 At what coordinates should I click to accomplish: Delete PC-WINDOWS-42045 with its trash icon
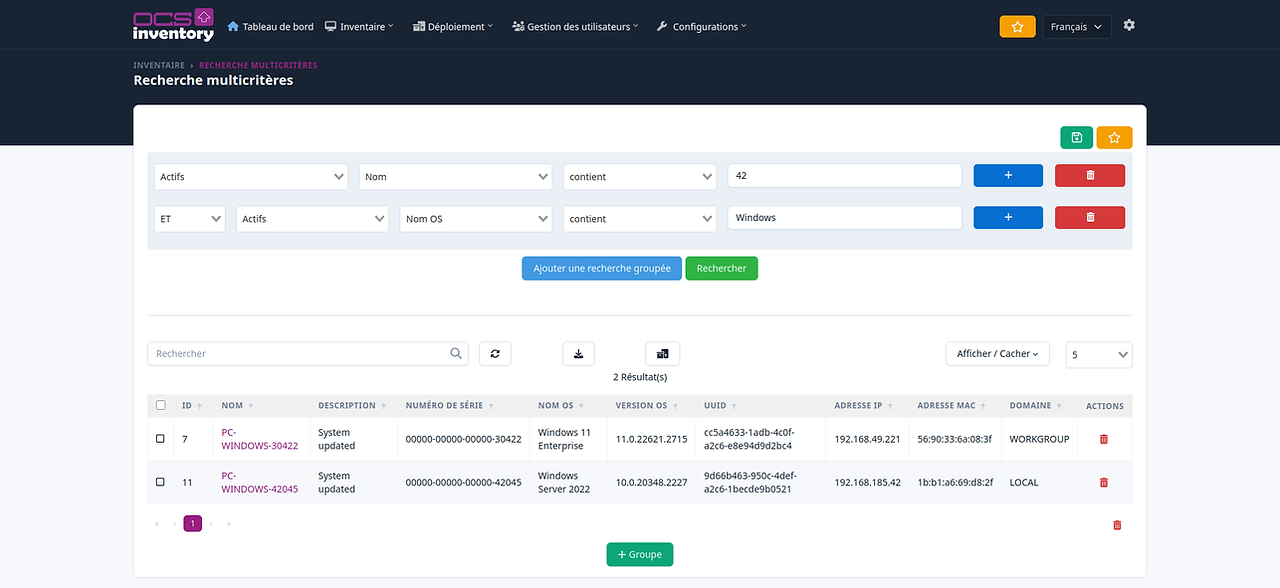coord(1104,482)
